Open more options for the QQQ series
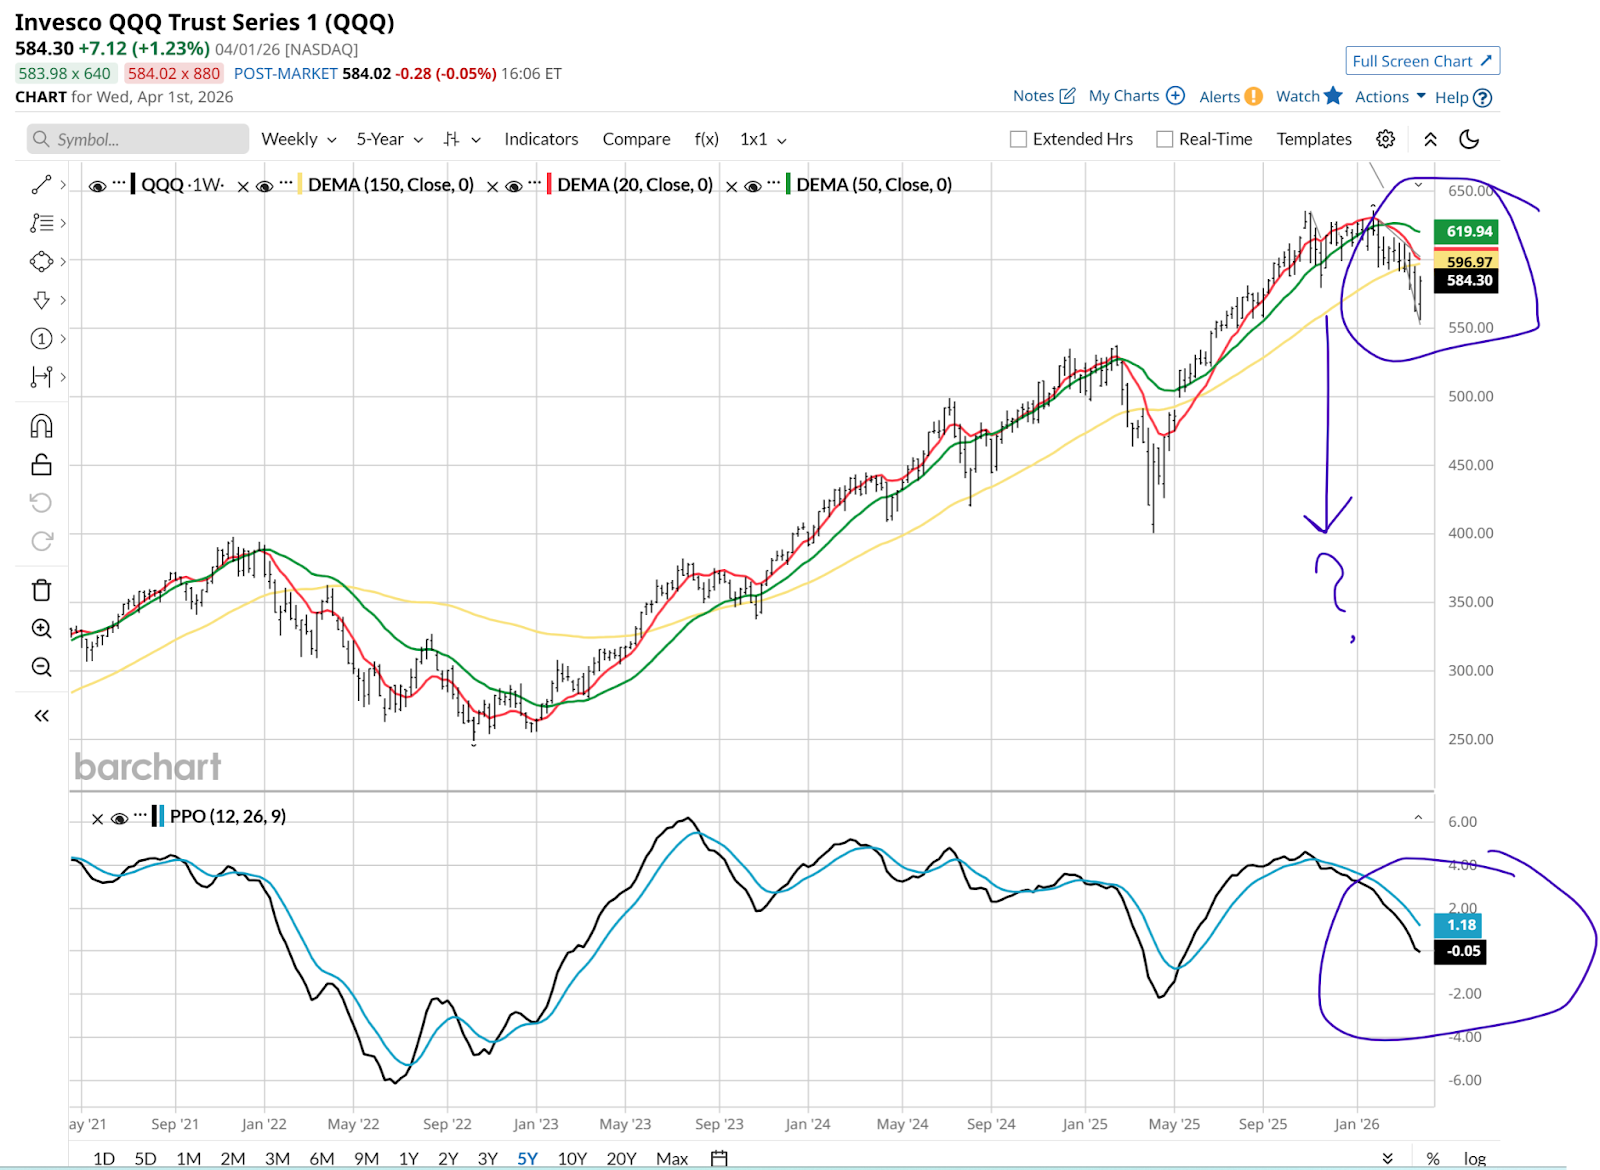Viewport: 1600px width, 1170px height. coord(120,183)
